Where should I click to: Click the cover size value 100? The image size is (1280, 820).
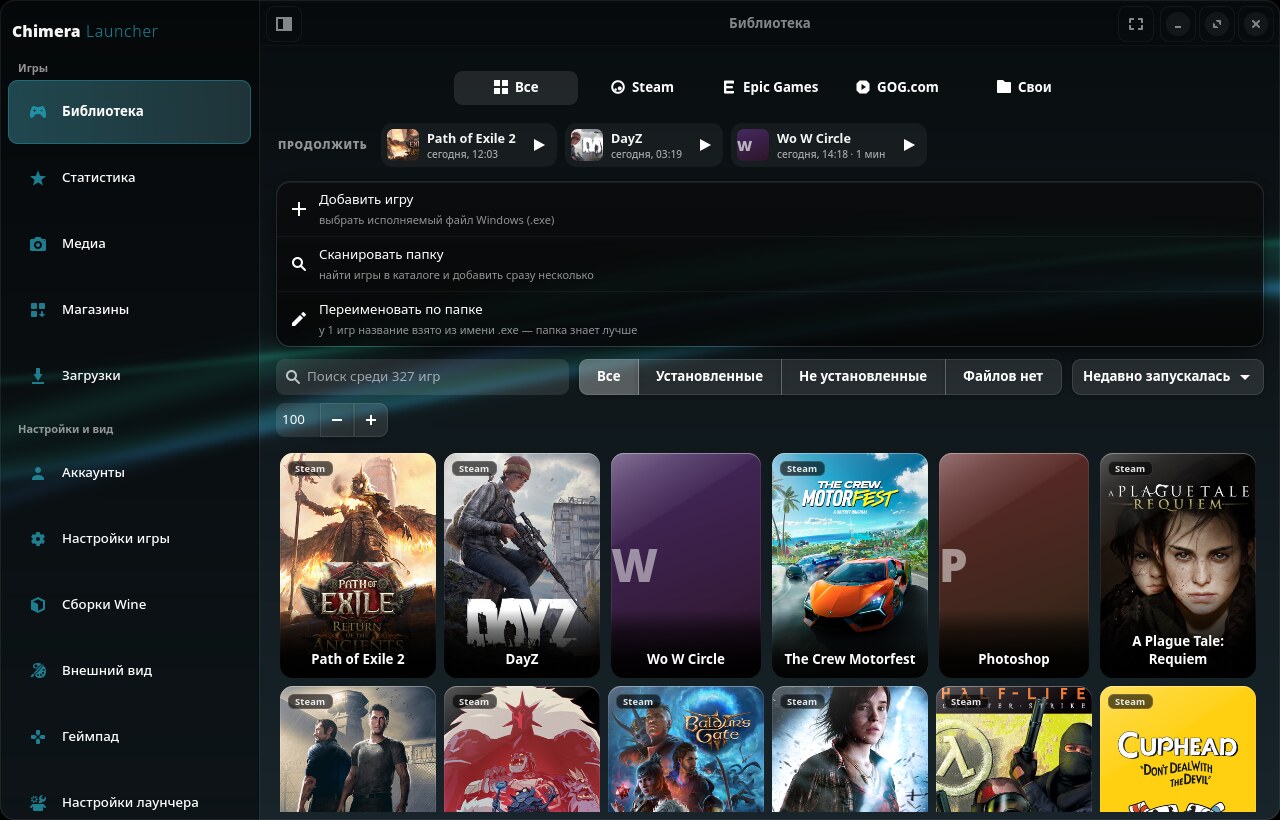(x=298, y=420)
